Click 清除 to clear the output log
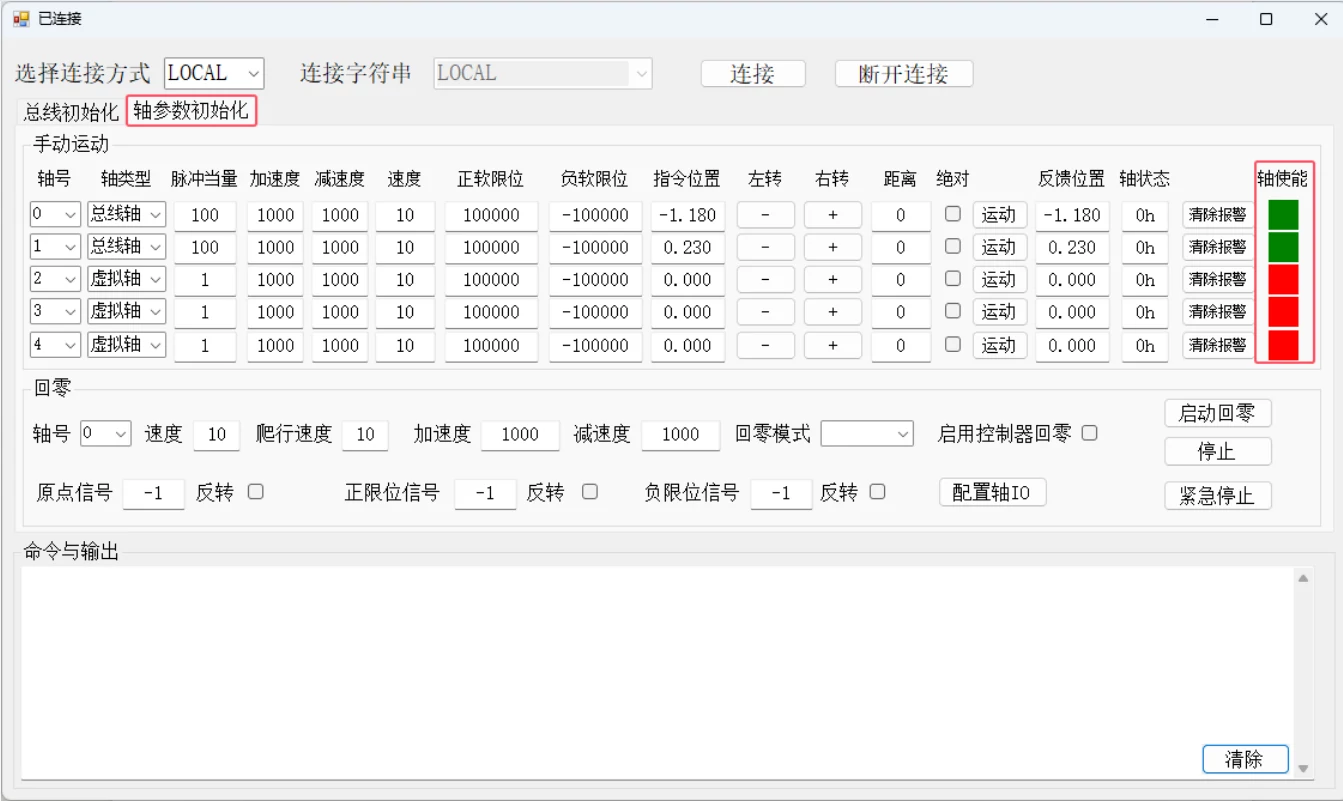Screen dimensions: 1343x801 tap(1244, 759)
